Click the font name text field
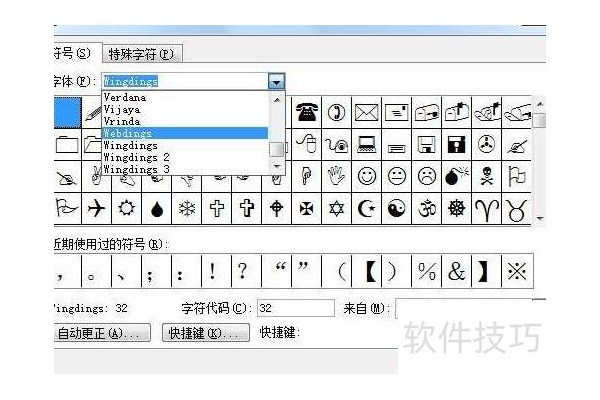 (185, 81)
